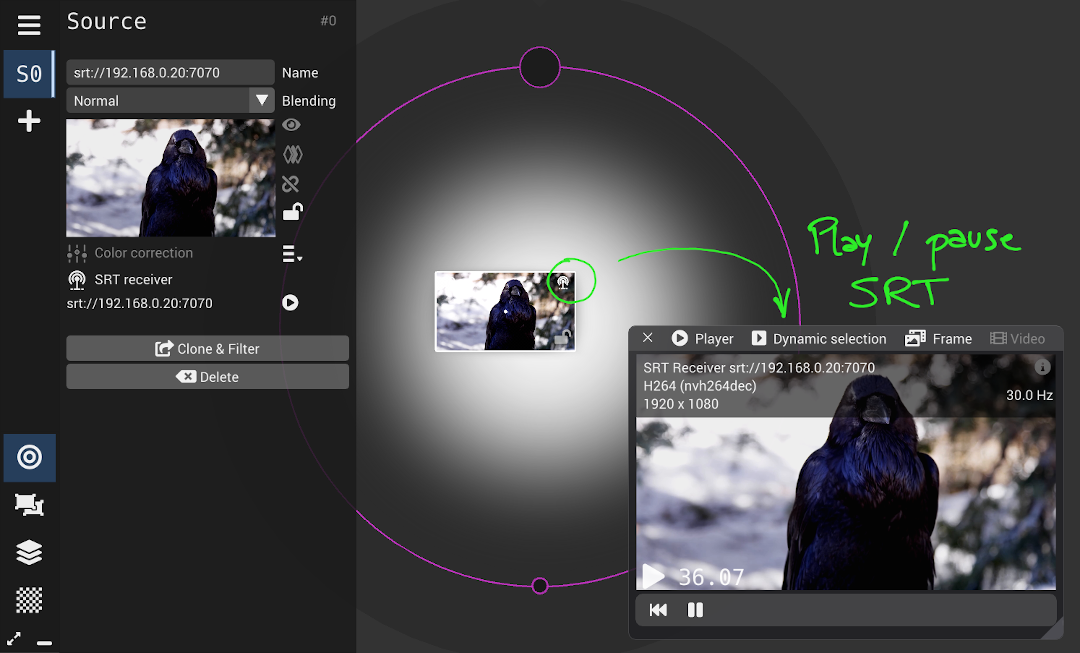Delete the current source
Screen dimensions: 1080x653
pos(207,377)
